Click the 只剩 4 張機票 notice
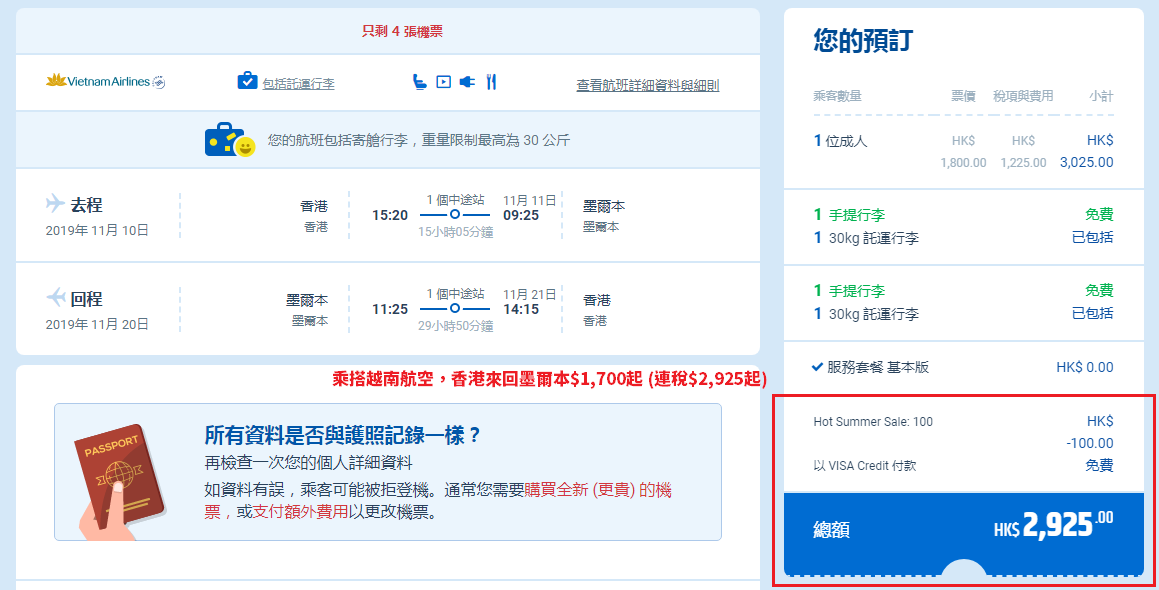1159x590 pixels. click(402, 31)
